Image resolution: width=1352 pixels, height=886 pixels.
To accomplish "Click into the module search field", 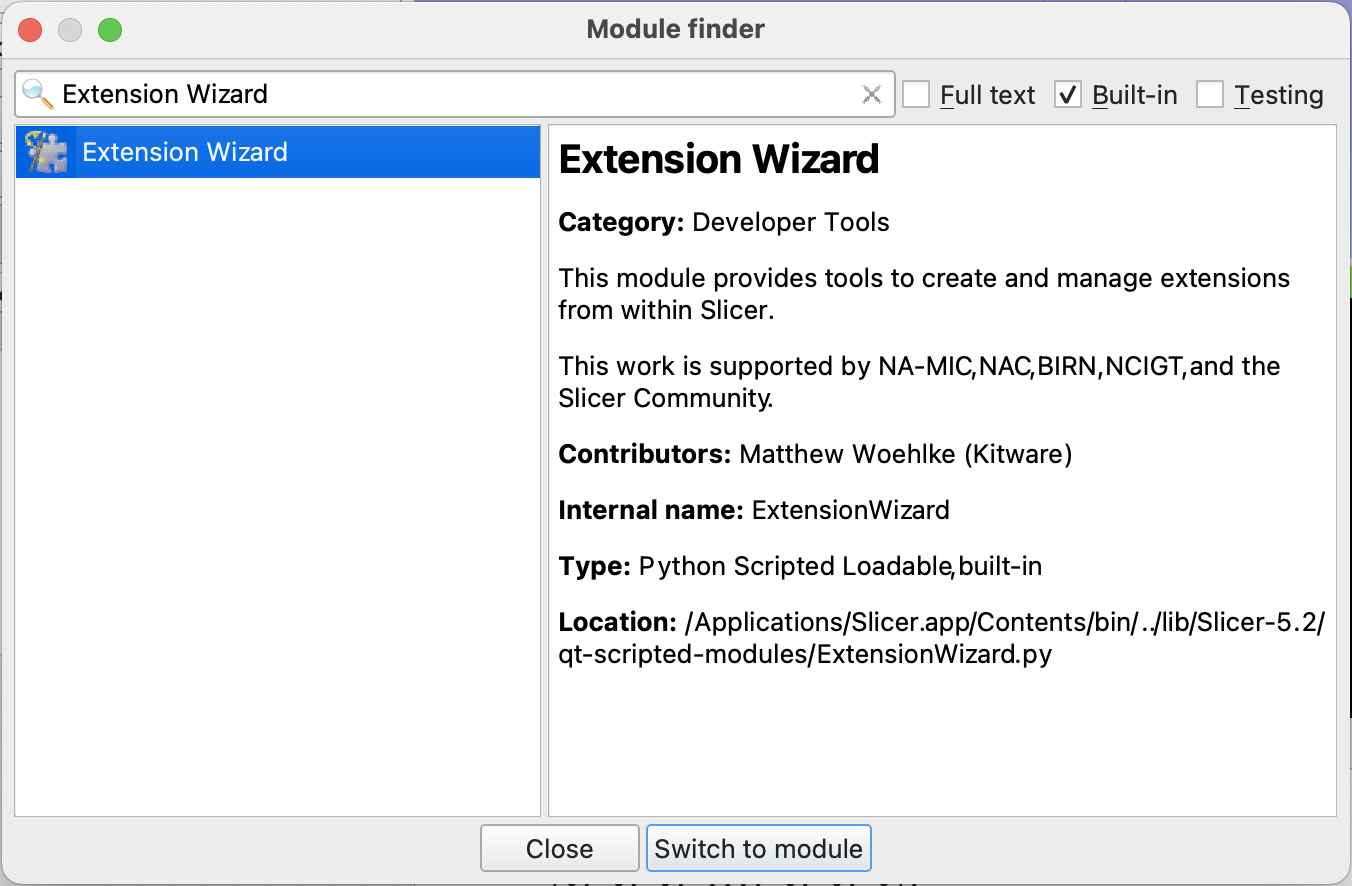I will coord(455,94).
